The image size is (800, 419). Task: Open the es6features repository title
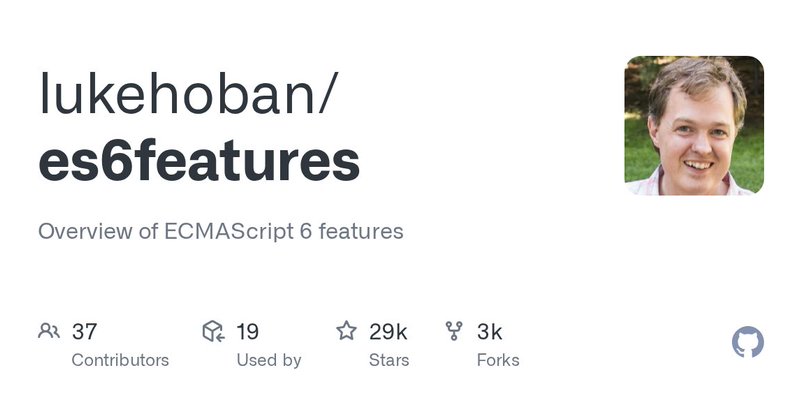199,161
